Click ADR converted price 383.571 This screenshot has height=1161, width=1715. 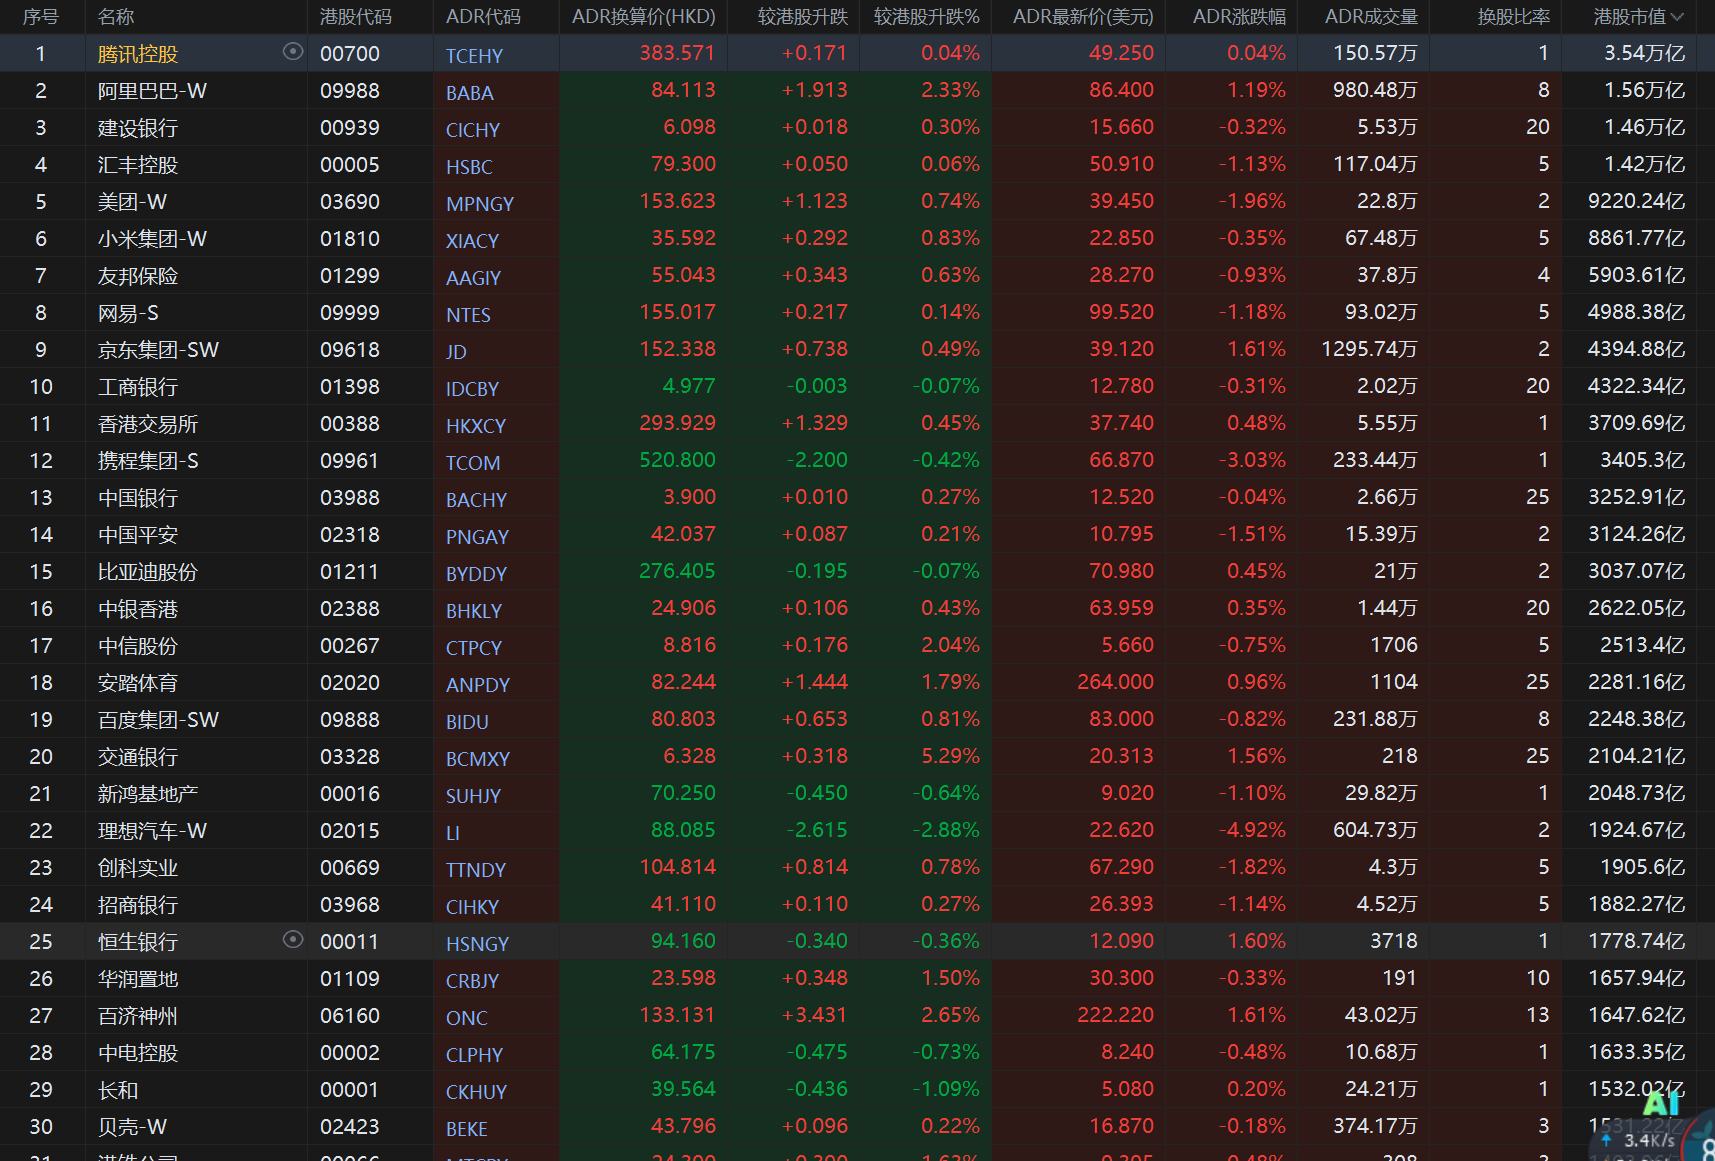click(x=677, y=53)
